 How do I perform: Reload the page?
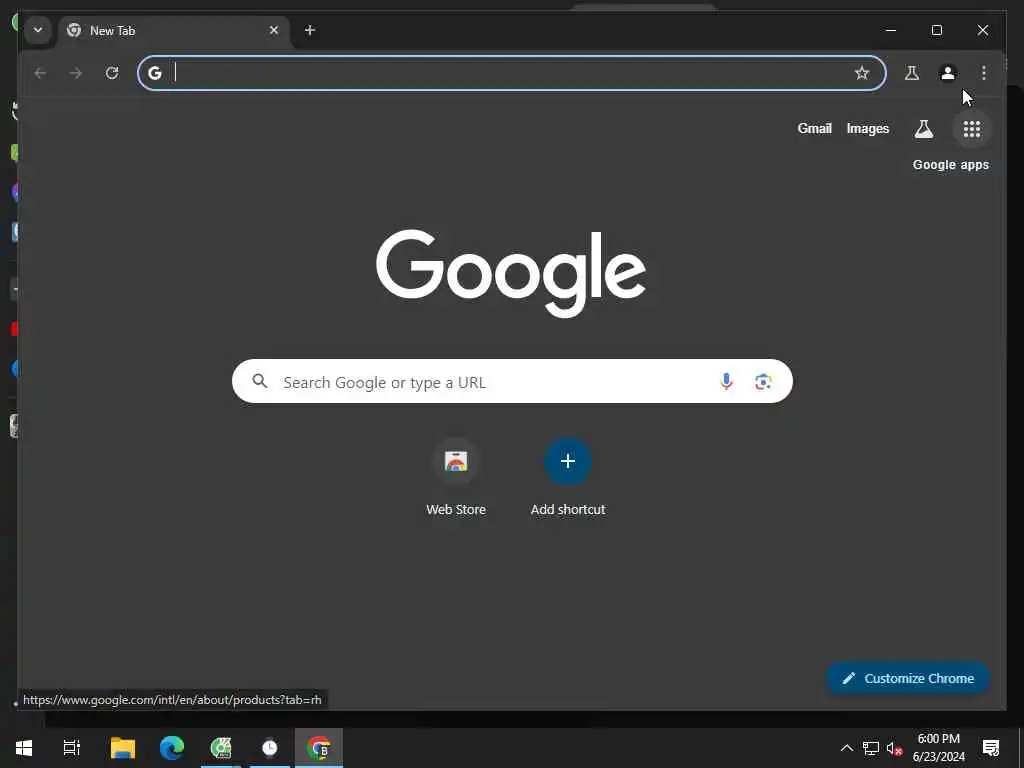112,72
